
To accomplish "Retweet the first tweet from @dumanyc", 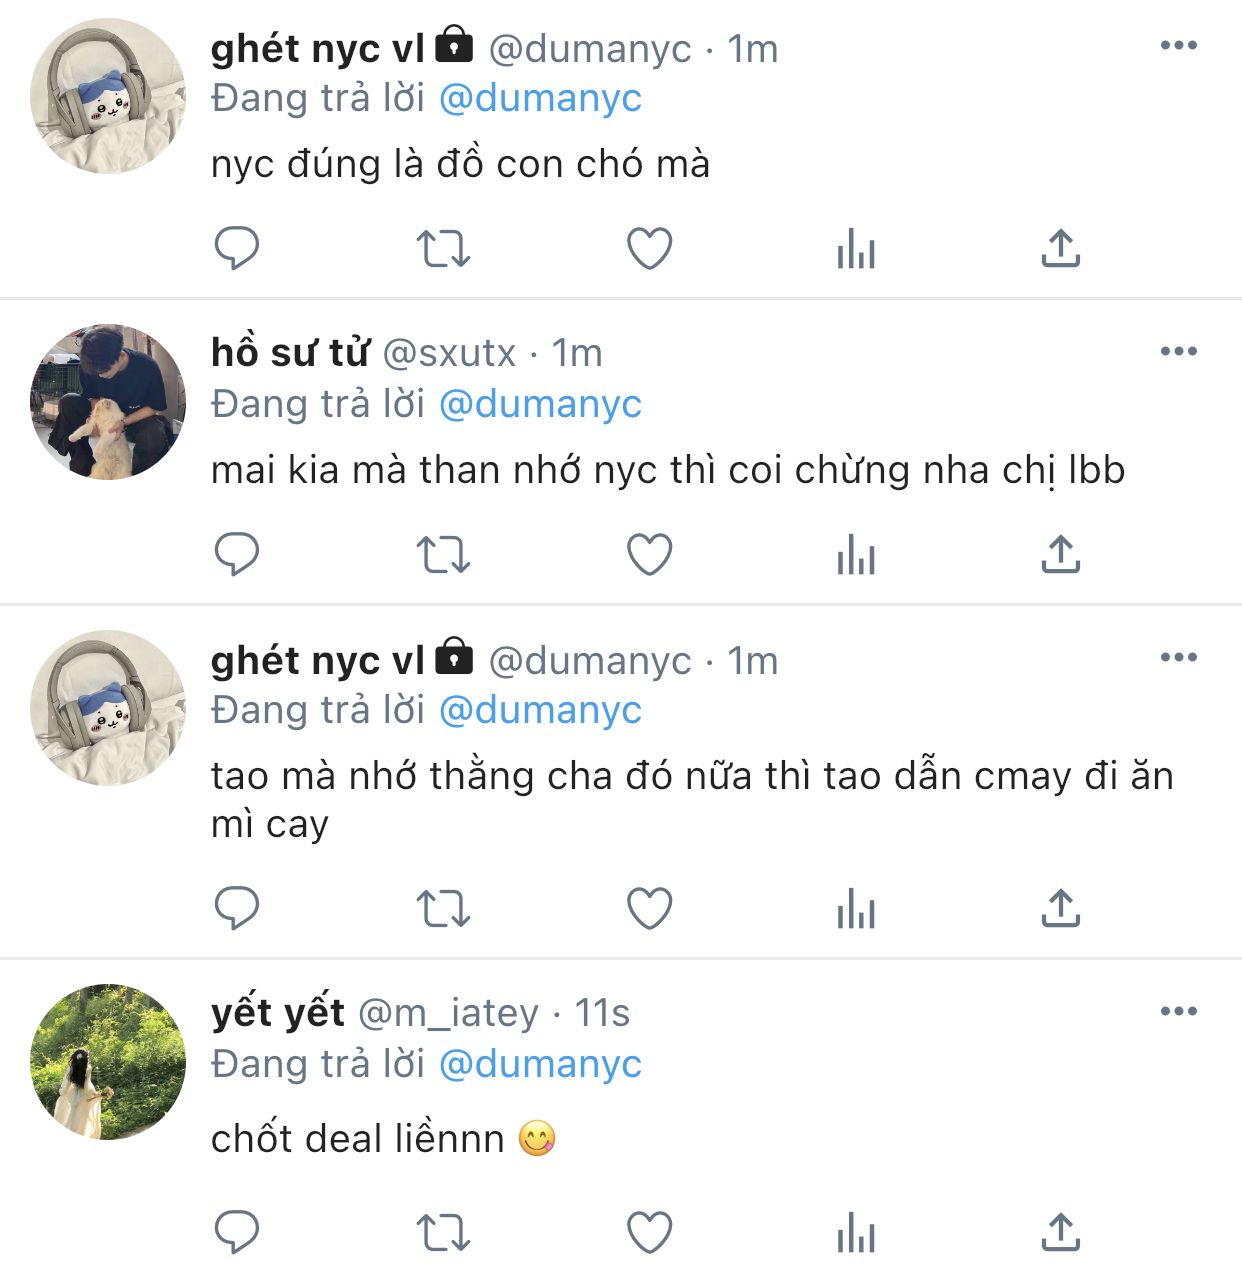I will pyautogui.click(x=443, y=248).
